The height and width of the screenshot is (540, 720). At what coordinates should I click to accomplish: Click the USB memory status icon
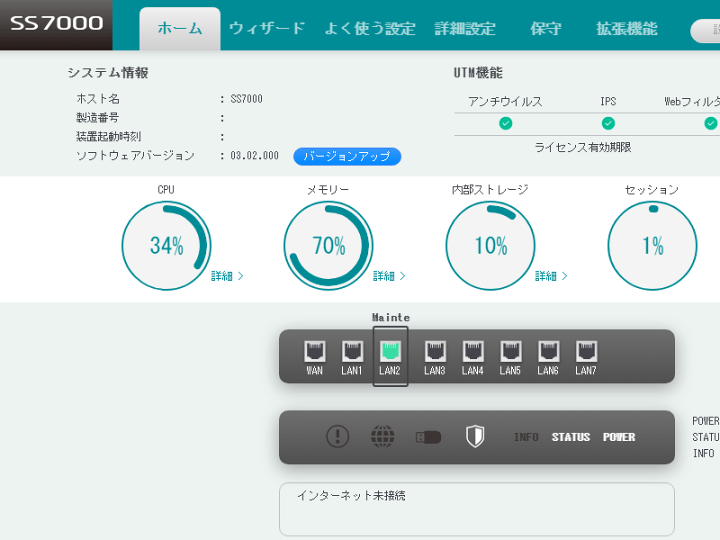428,437
